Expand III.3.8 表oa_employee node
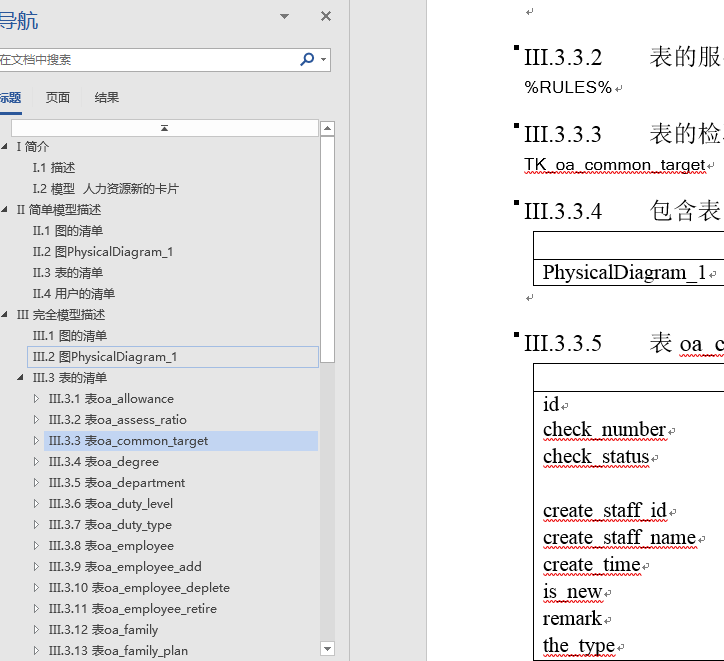Screen dimensions: 724x661 coord(36,546)
